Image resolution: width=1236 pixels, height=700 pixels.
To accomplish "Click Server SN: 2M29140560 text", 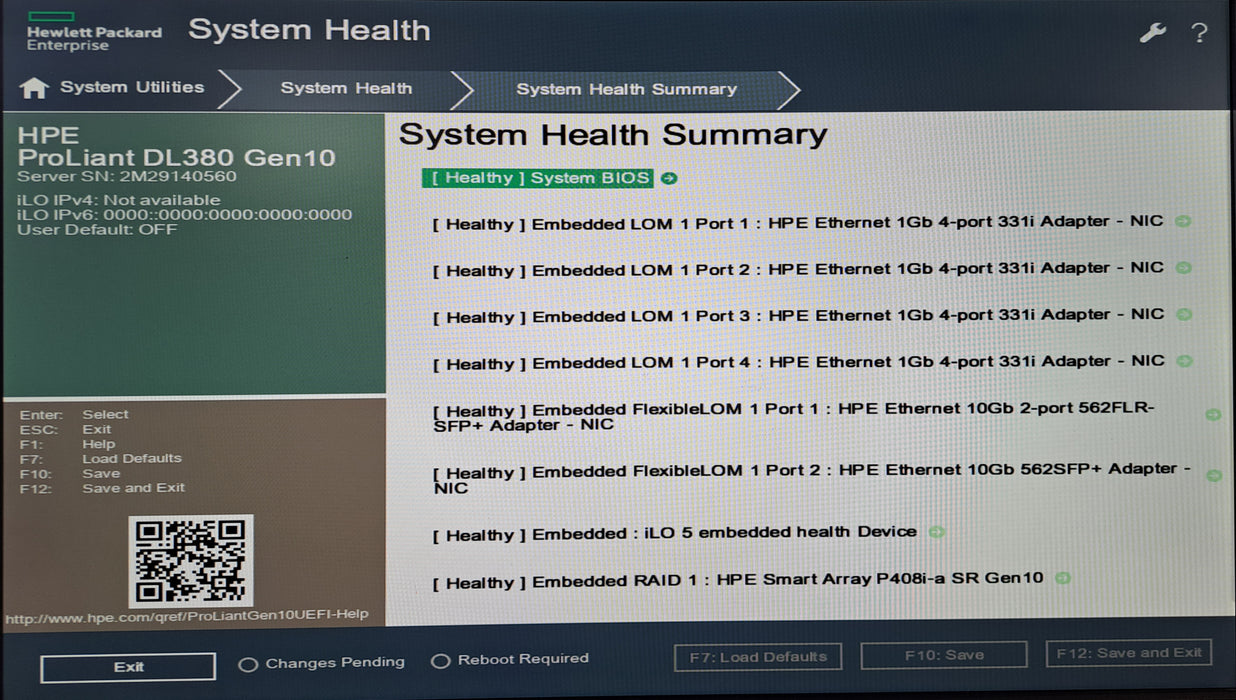I will [127, 177].
